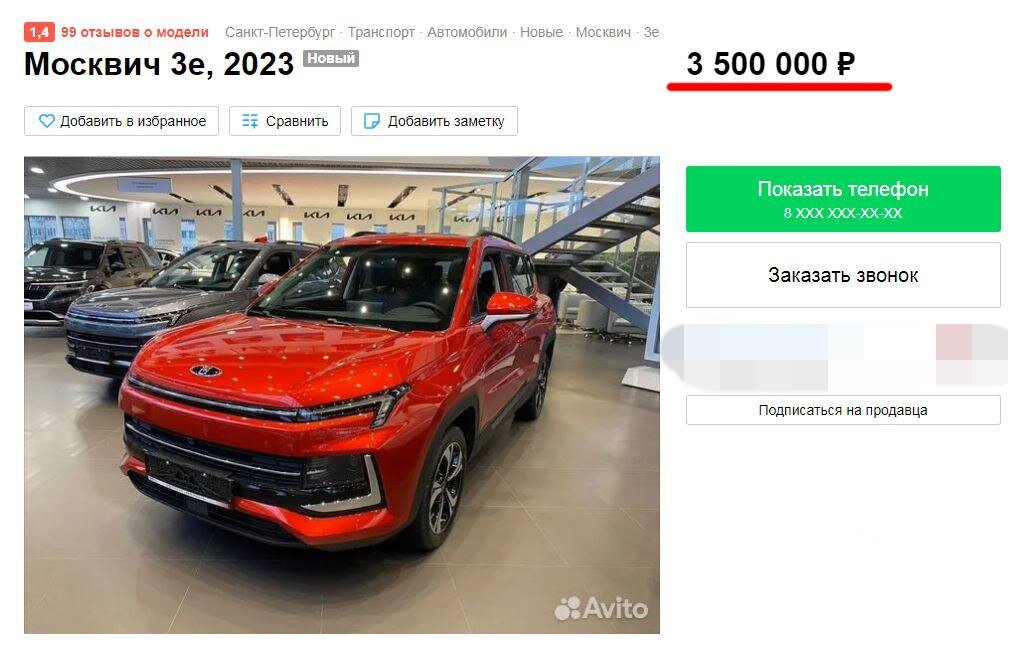The image size is (1026, 646).
Task: Click the blurred seller profile area
Action: pyautogui.click(x=834, y=355)
